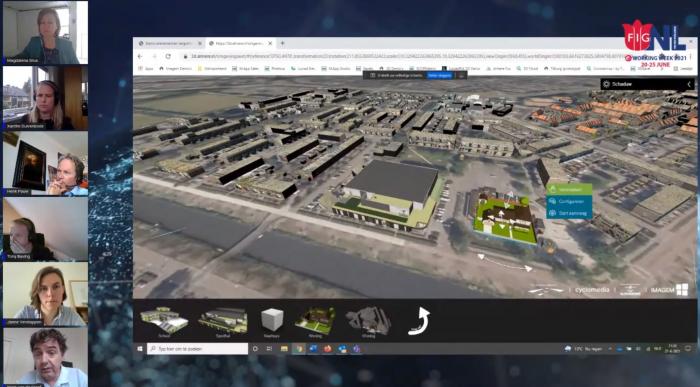The width and height of the screenshot is (700, 387).
Task: Reload the browser page
Action: tap(168, 56)
